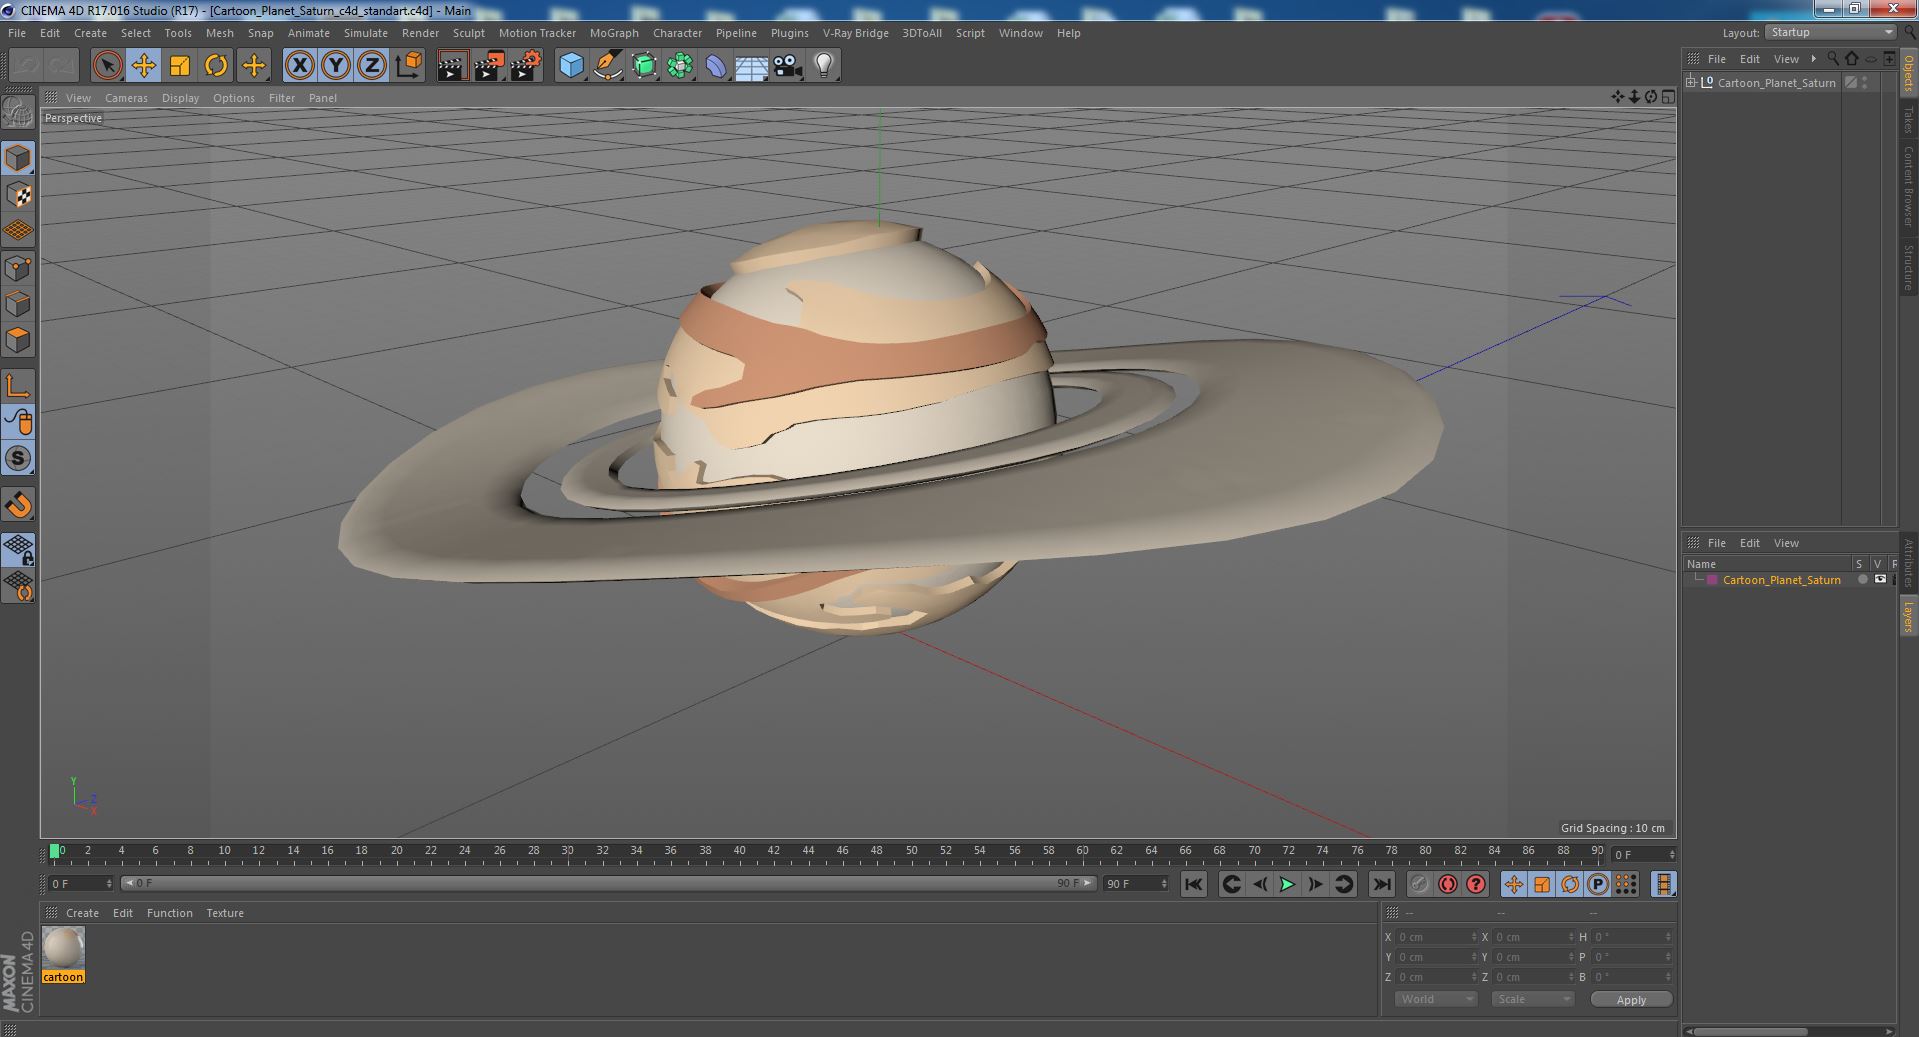Toggle the Snap magnet icon
1919x1037 pixels.
18,505
